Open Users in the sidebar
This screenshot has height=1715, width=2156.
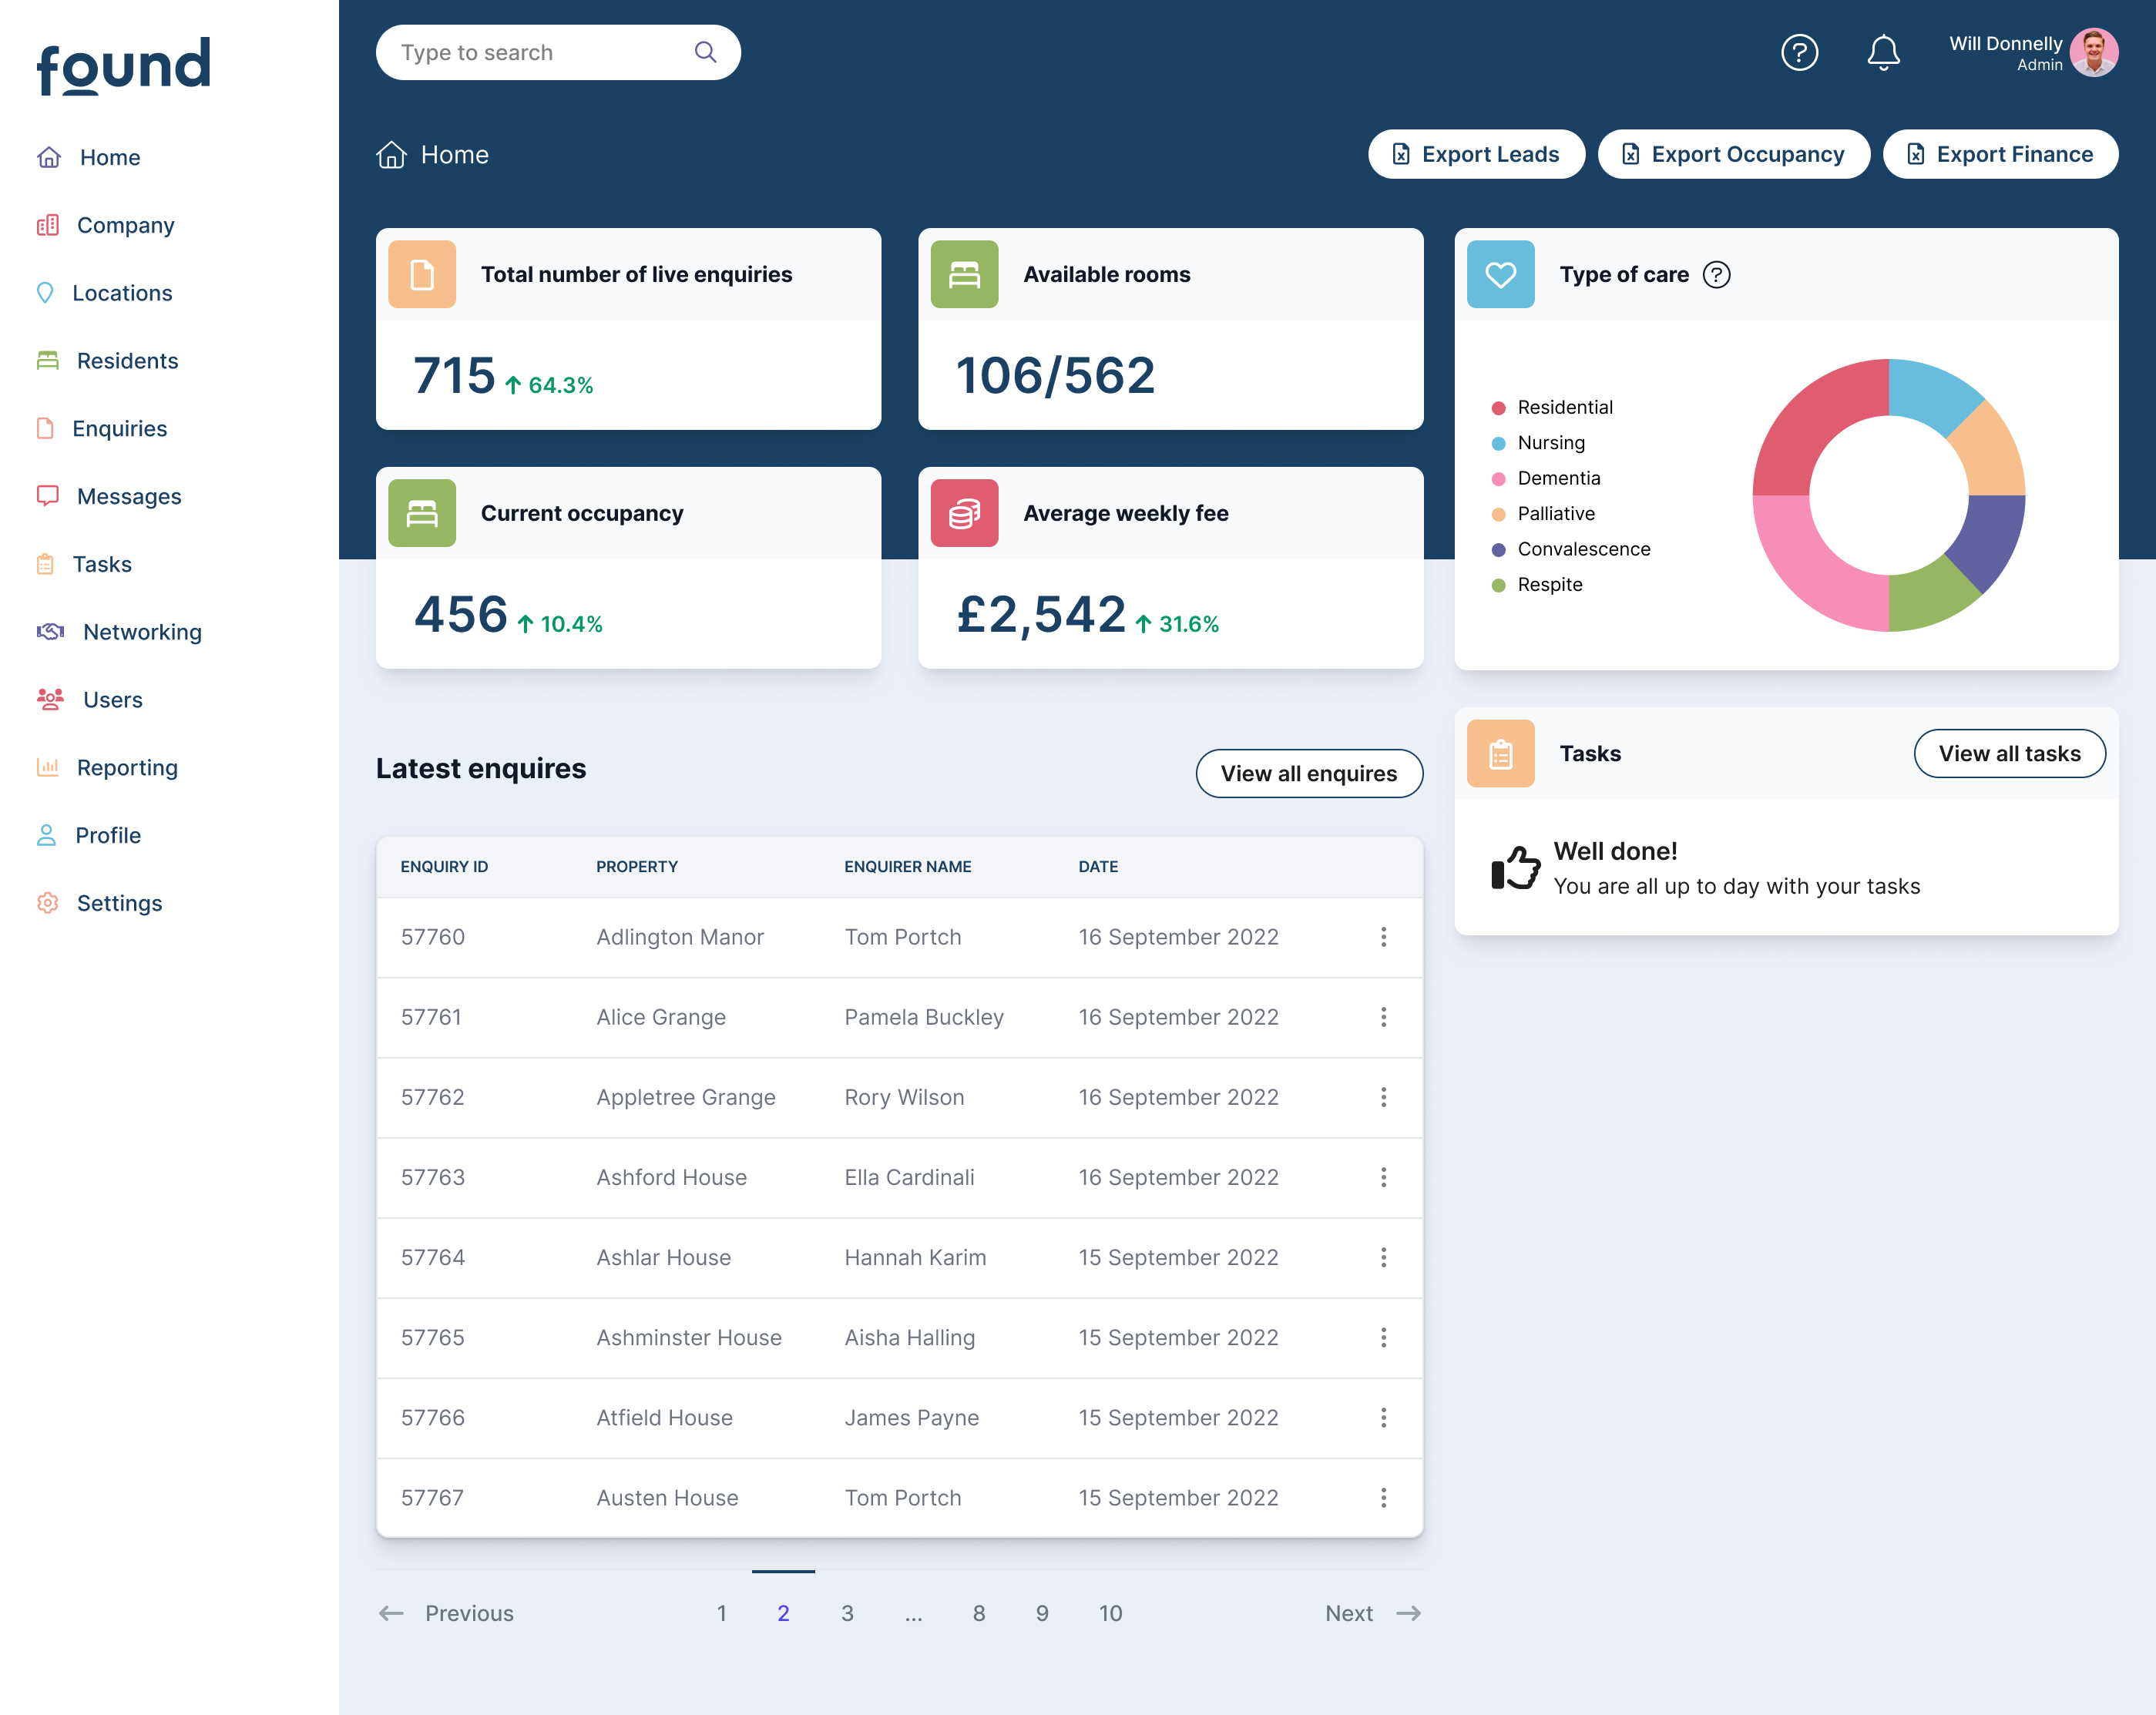pos(90,700)
